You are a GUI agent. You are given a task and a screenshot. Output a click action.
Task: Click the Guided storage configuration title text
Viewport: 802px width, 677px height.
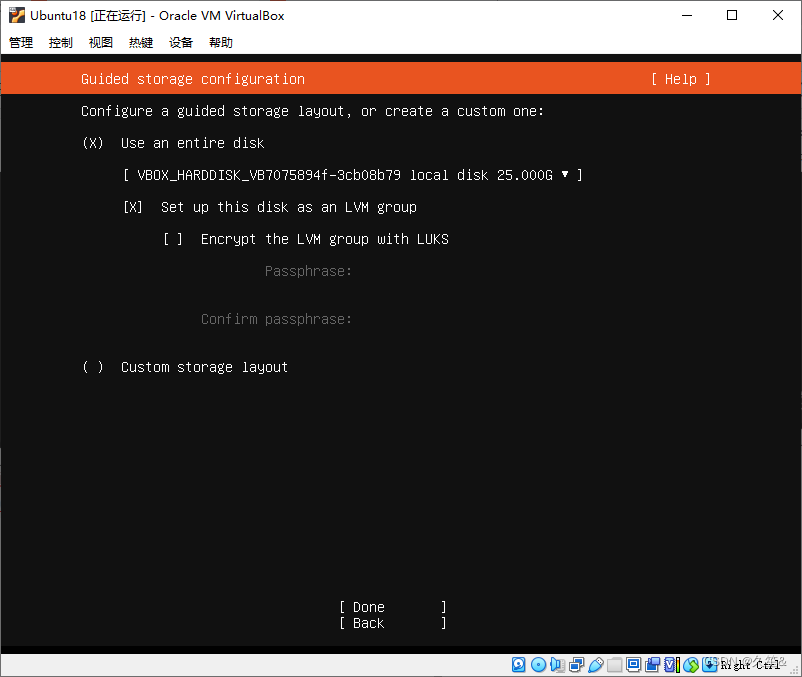click(193, 79)
